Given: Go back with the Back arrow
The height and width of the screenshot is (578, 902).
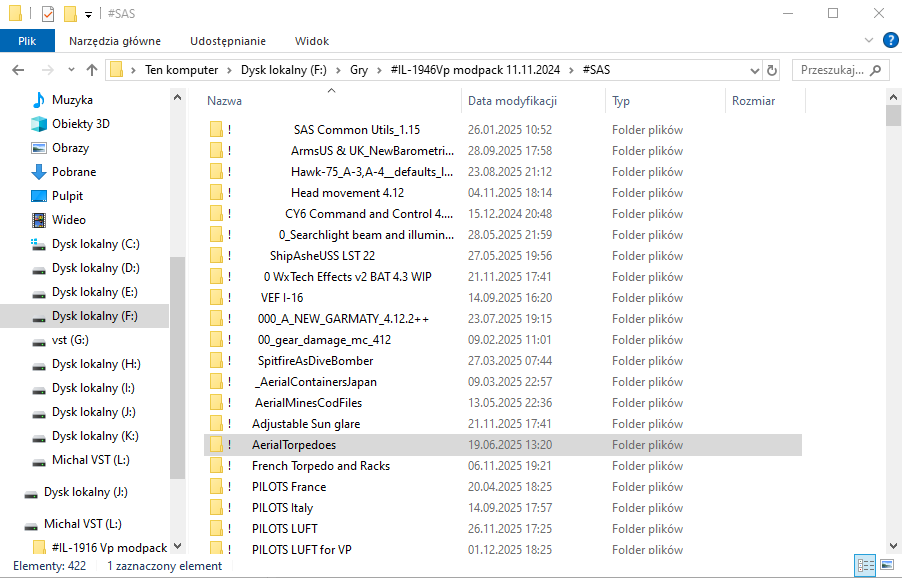Looking at the screenshot, I should [18, 70].
